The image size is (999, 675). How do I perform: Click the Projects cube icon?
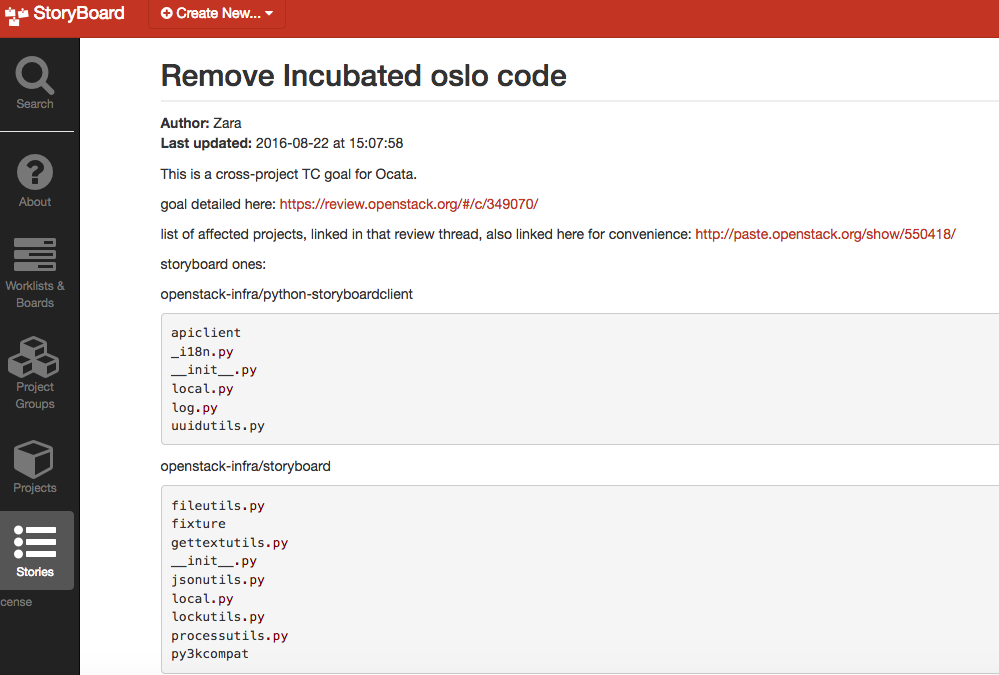[x=34, y=459]
